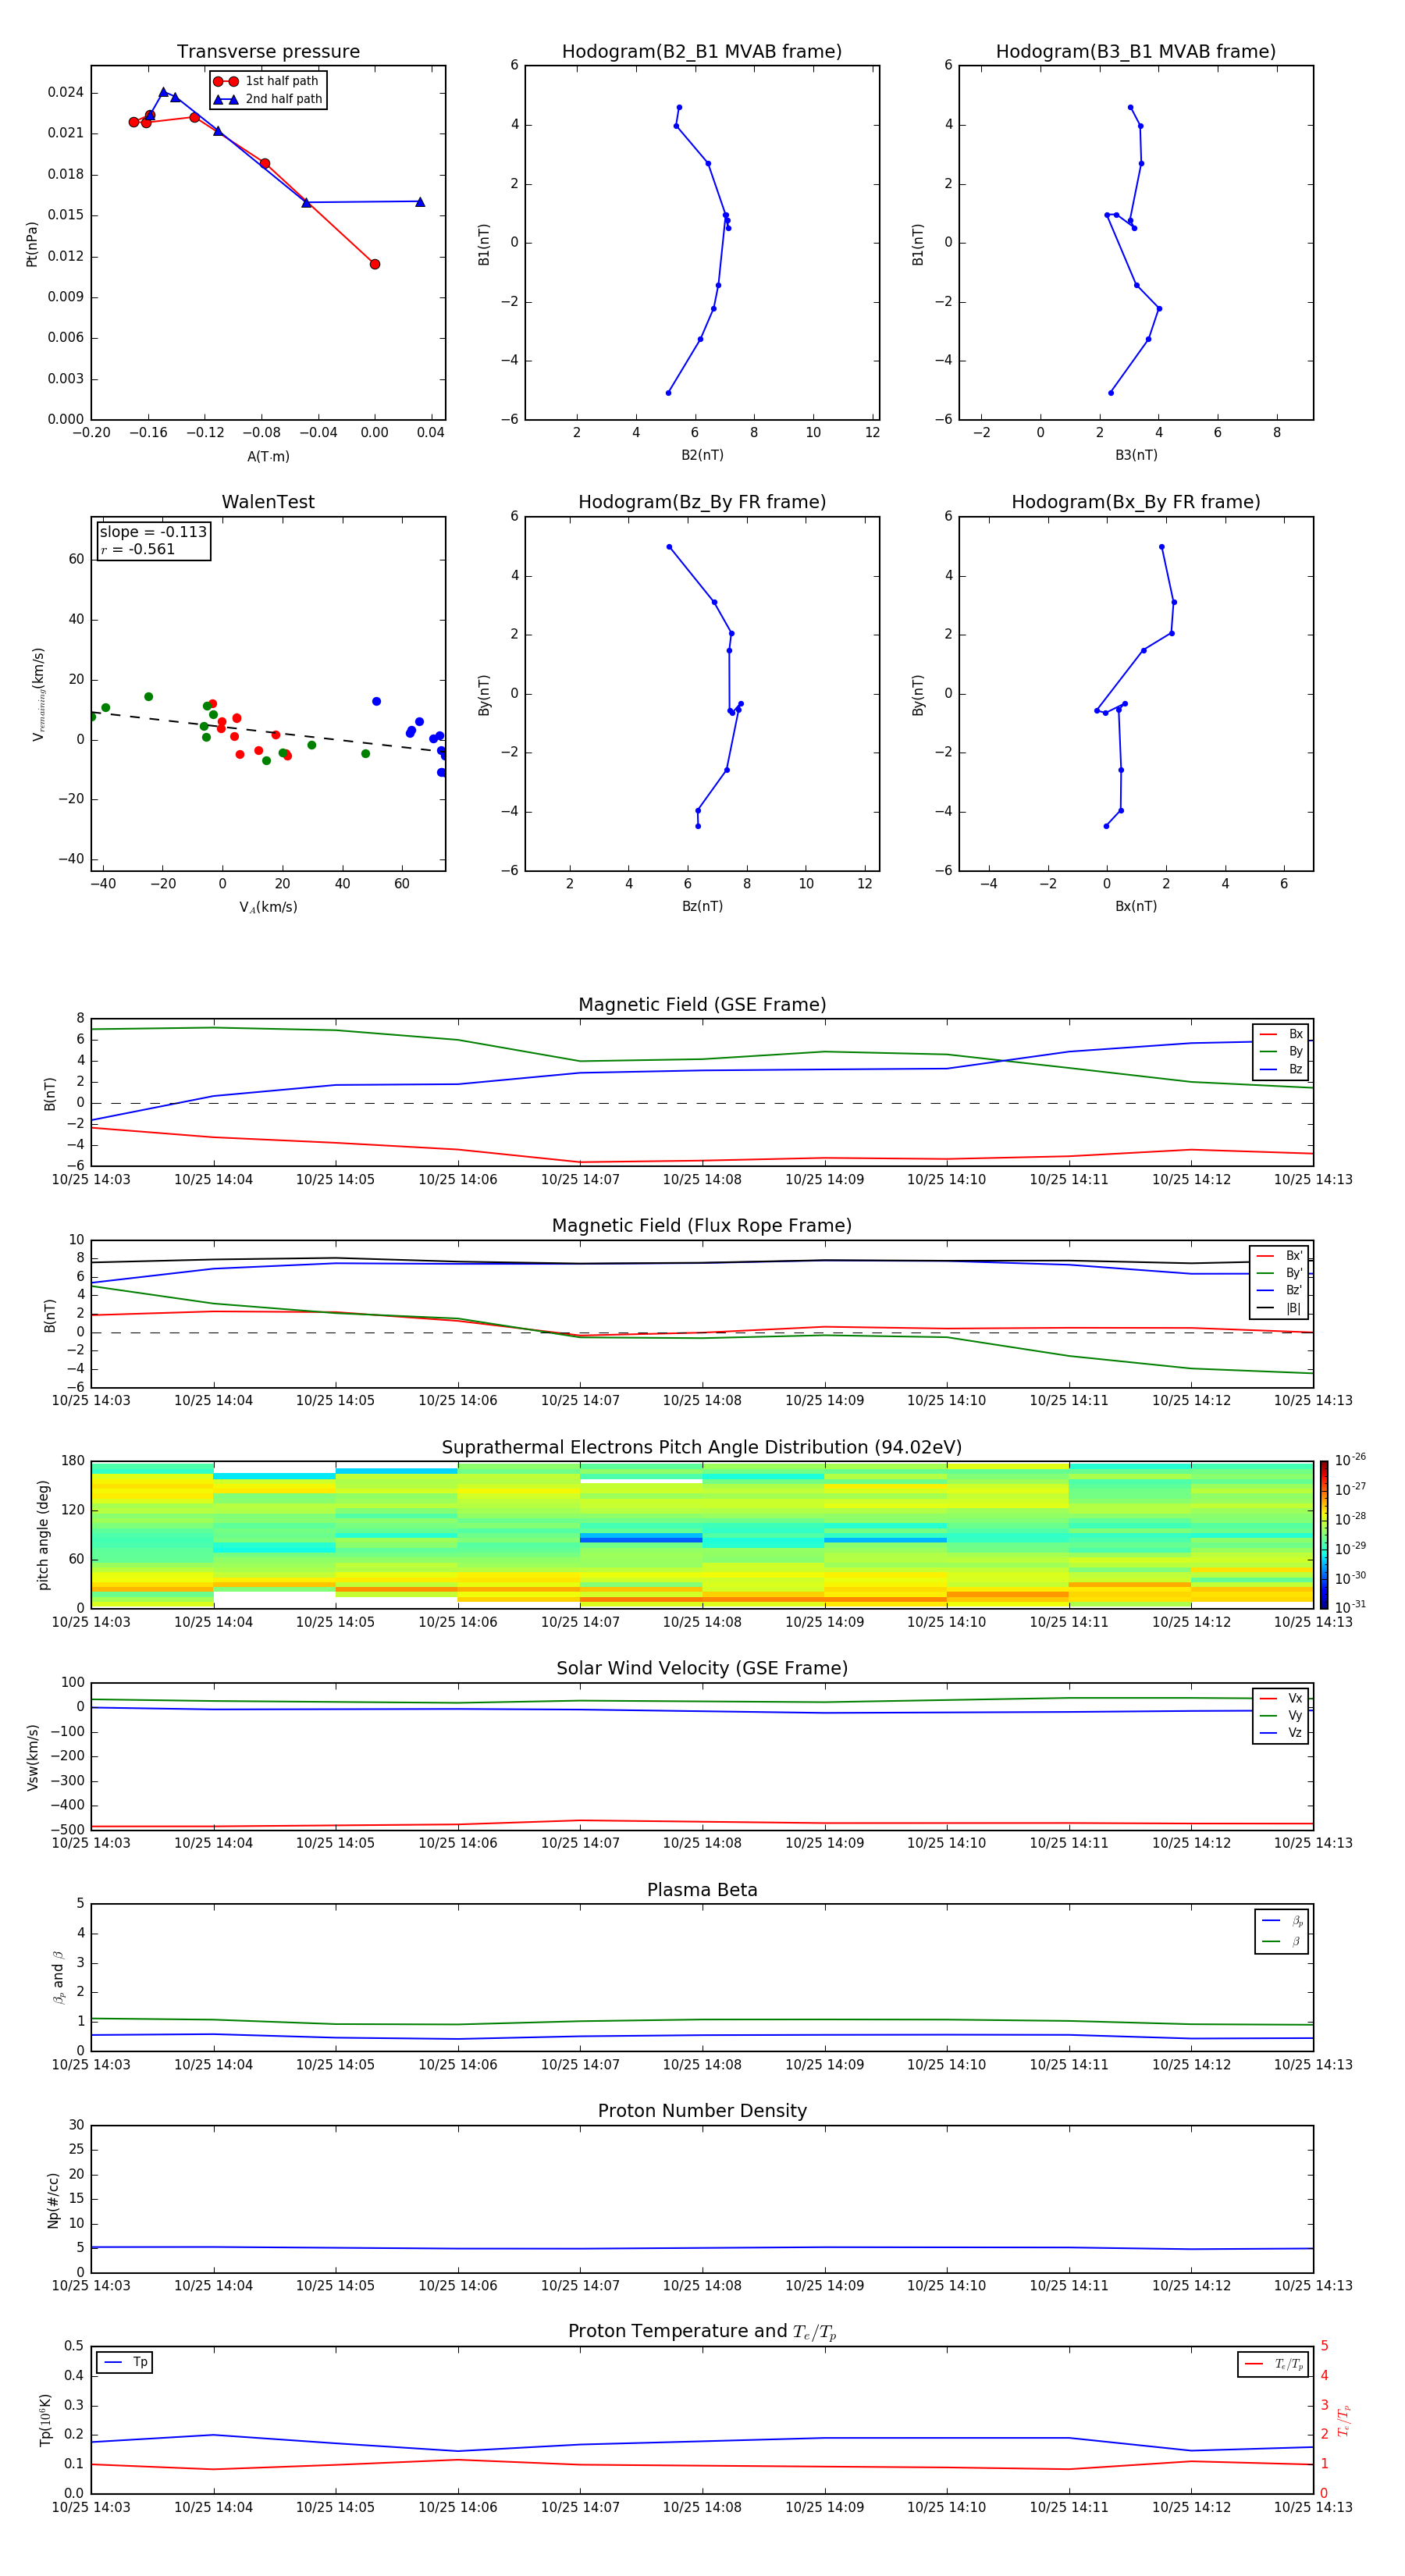Click the pitch angle colorbar
The height and width of the screenshot is (2576, 1405).
point(1324,1535)
